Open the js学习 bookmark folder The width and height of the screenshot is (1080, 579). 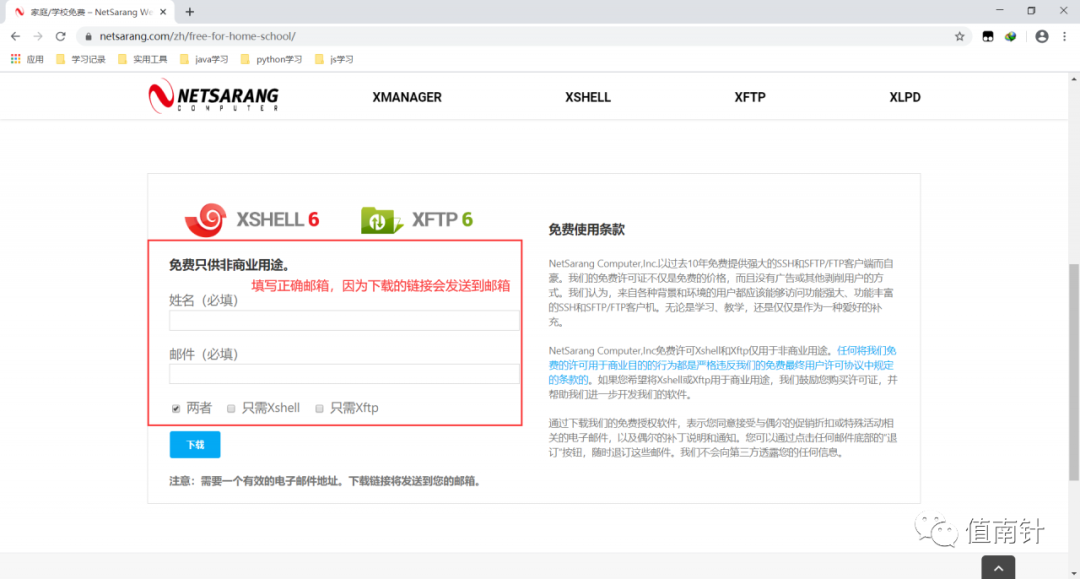[334, 59]
